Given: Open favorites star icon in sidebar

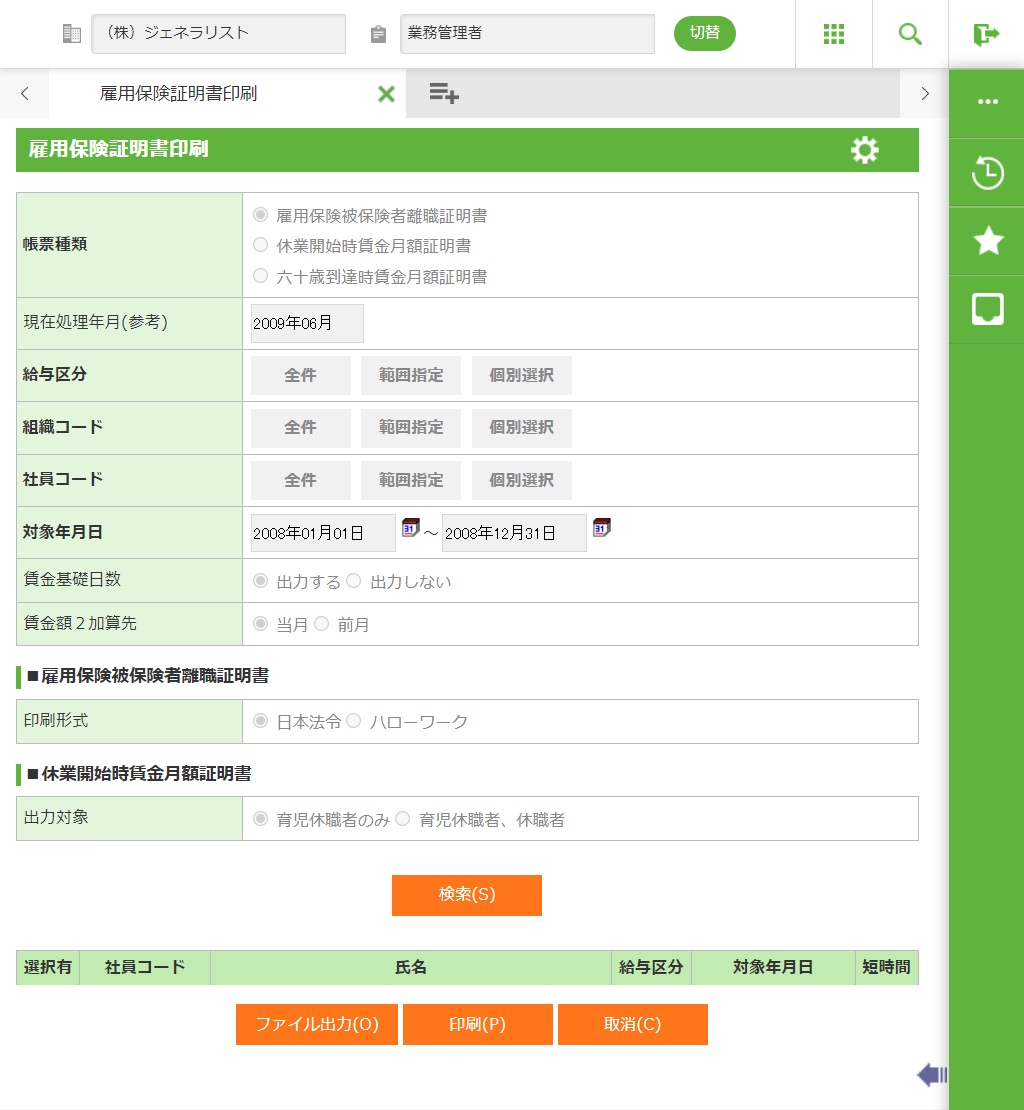Looking at the screenshot, I should tap(987, 241).
